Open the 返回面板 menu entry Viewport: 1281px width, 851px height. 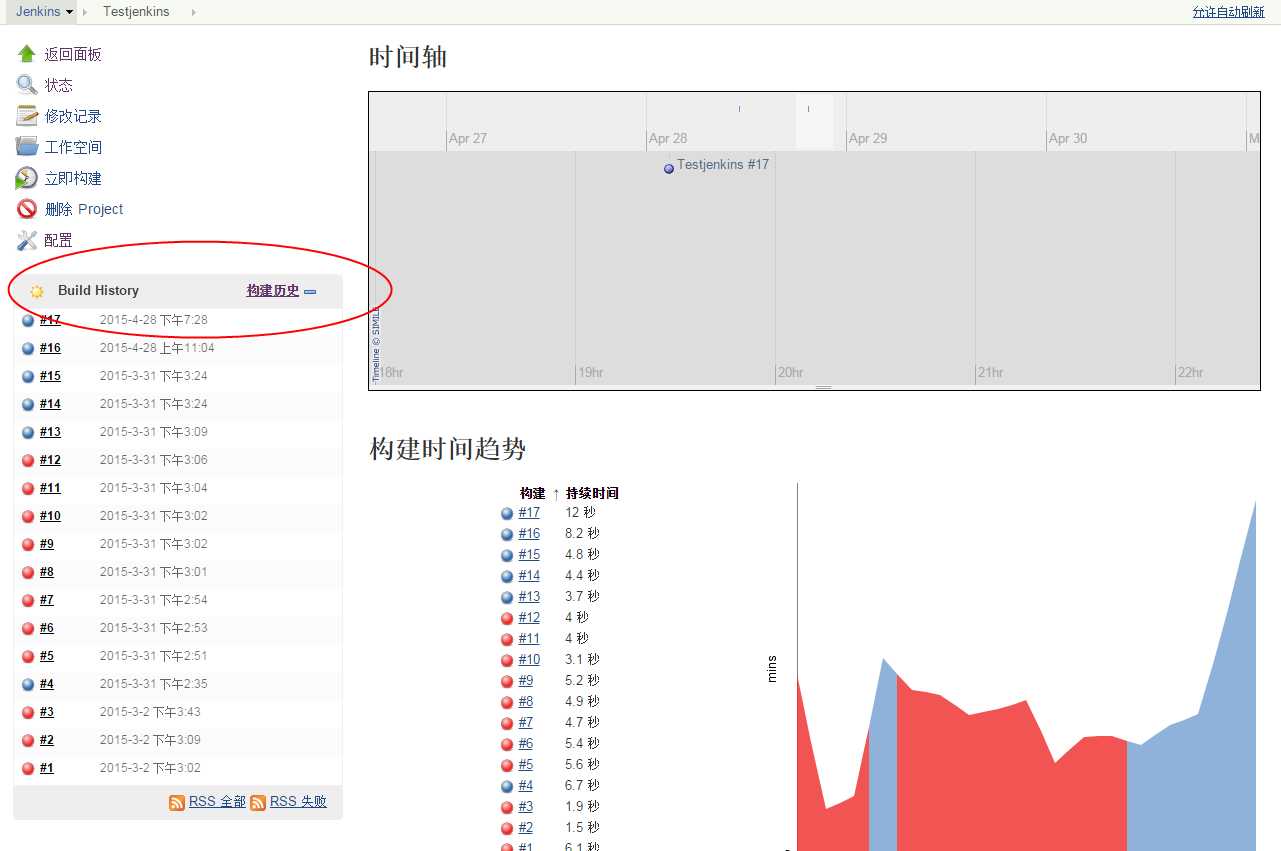pos(73,54)
